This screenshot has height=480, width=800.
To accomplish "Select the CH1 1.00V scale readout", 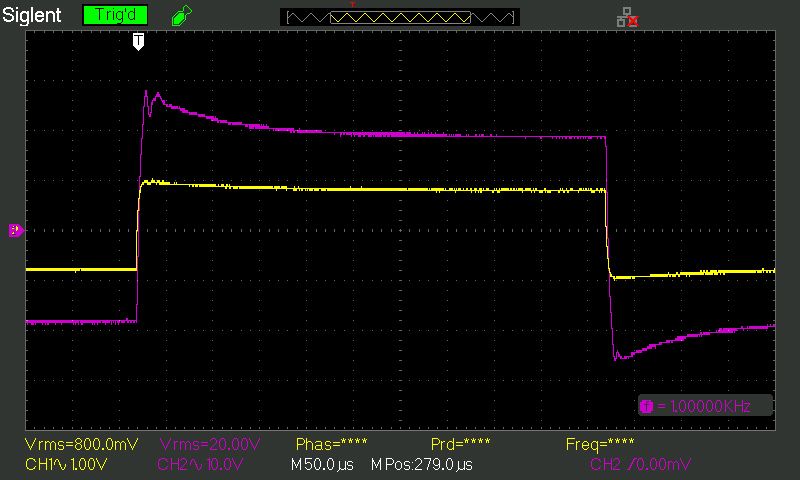I will coord(66,465).
